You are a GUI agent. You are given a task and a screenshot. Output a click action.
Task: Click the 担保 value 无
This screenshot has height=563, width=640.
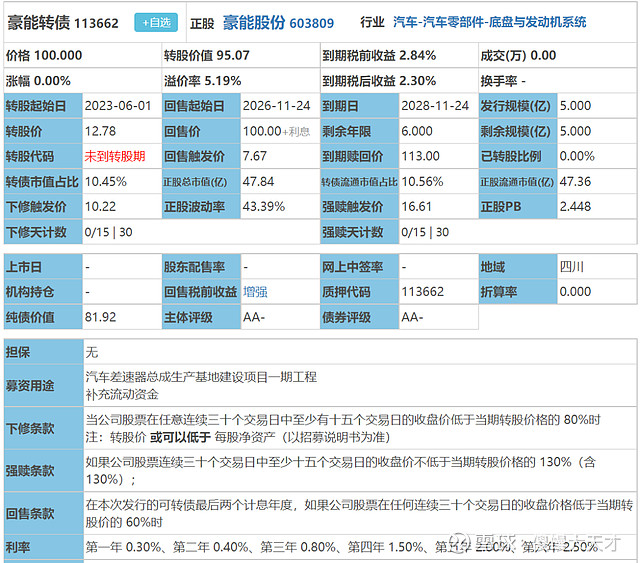[92, 352]
